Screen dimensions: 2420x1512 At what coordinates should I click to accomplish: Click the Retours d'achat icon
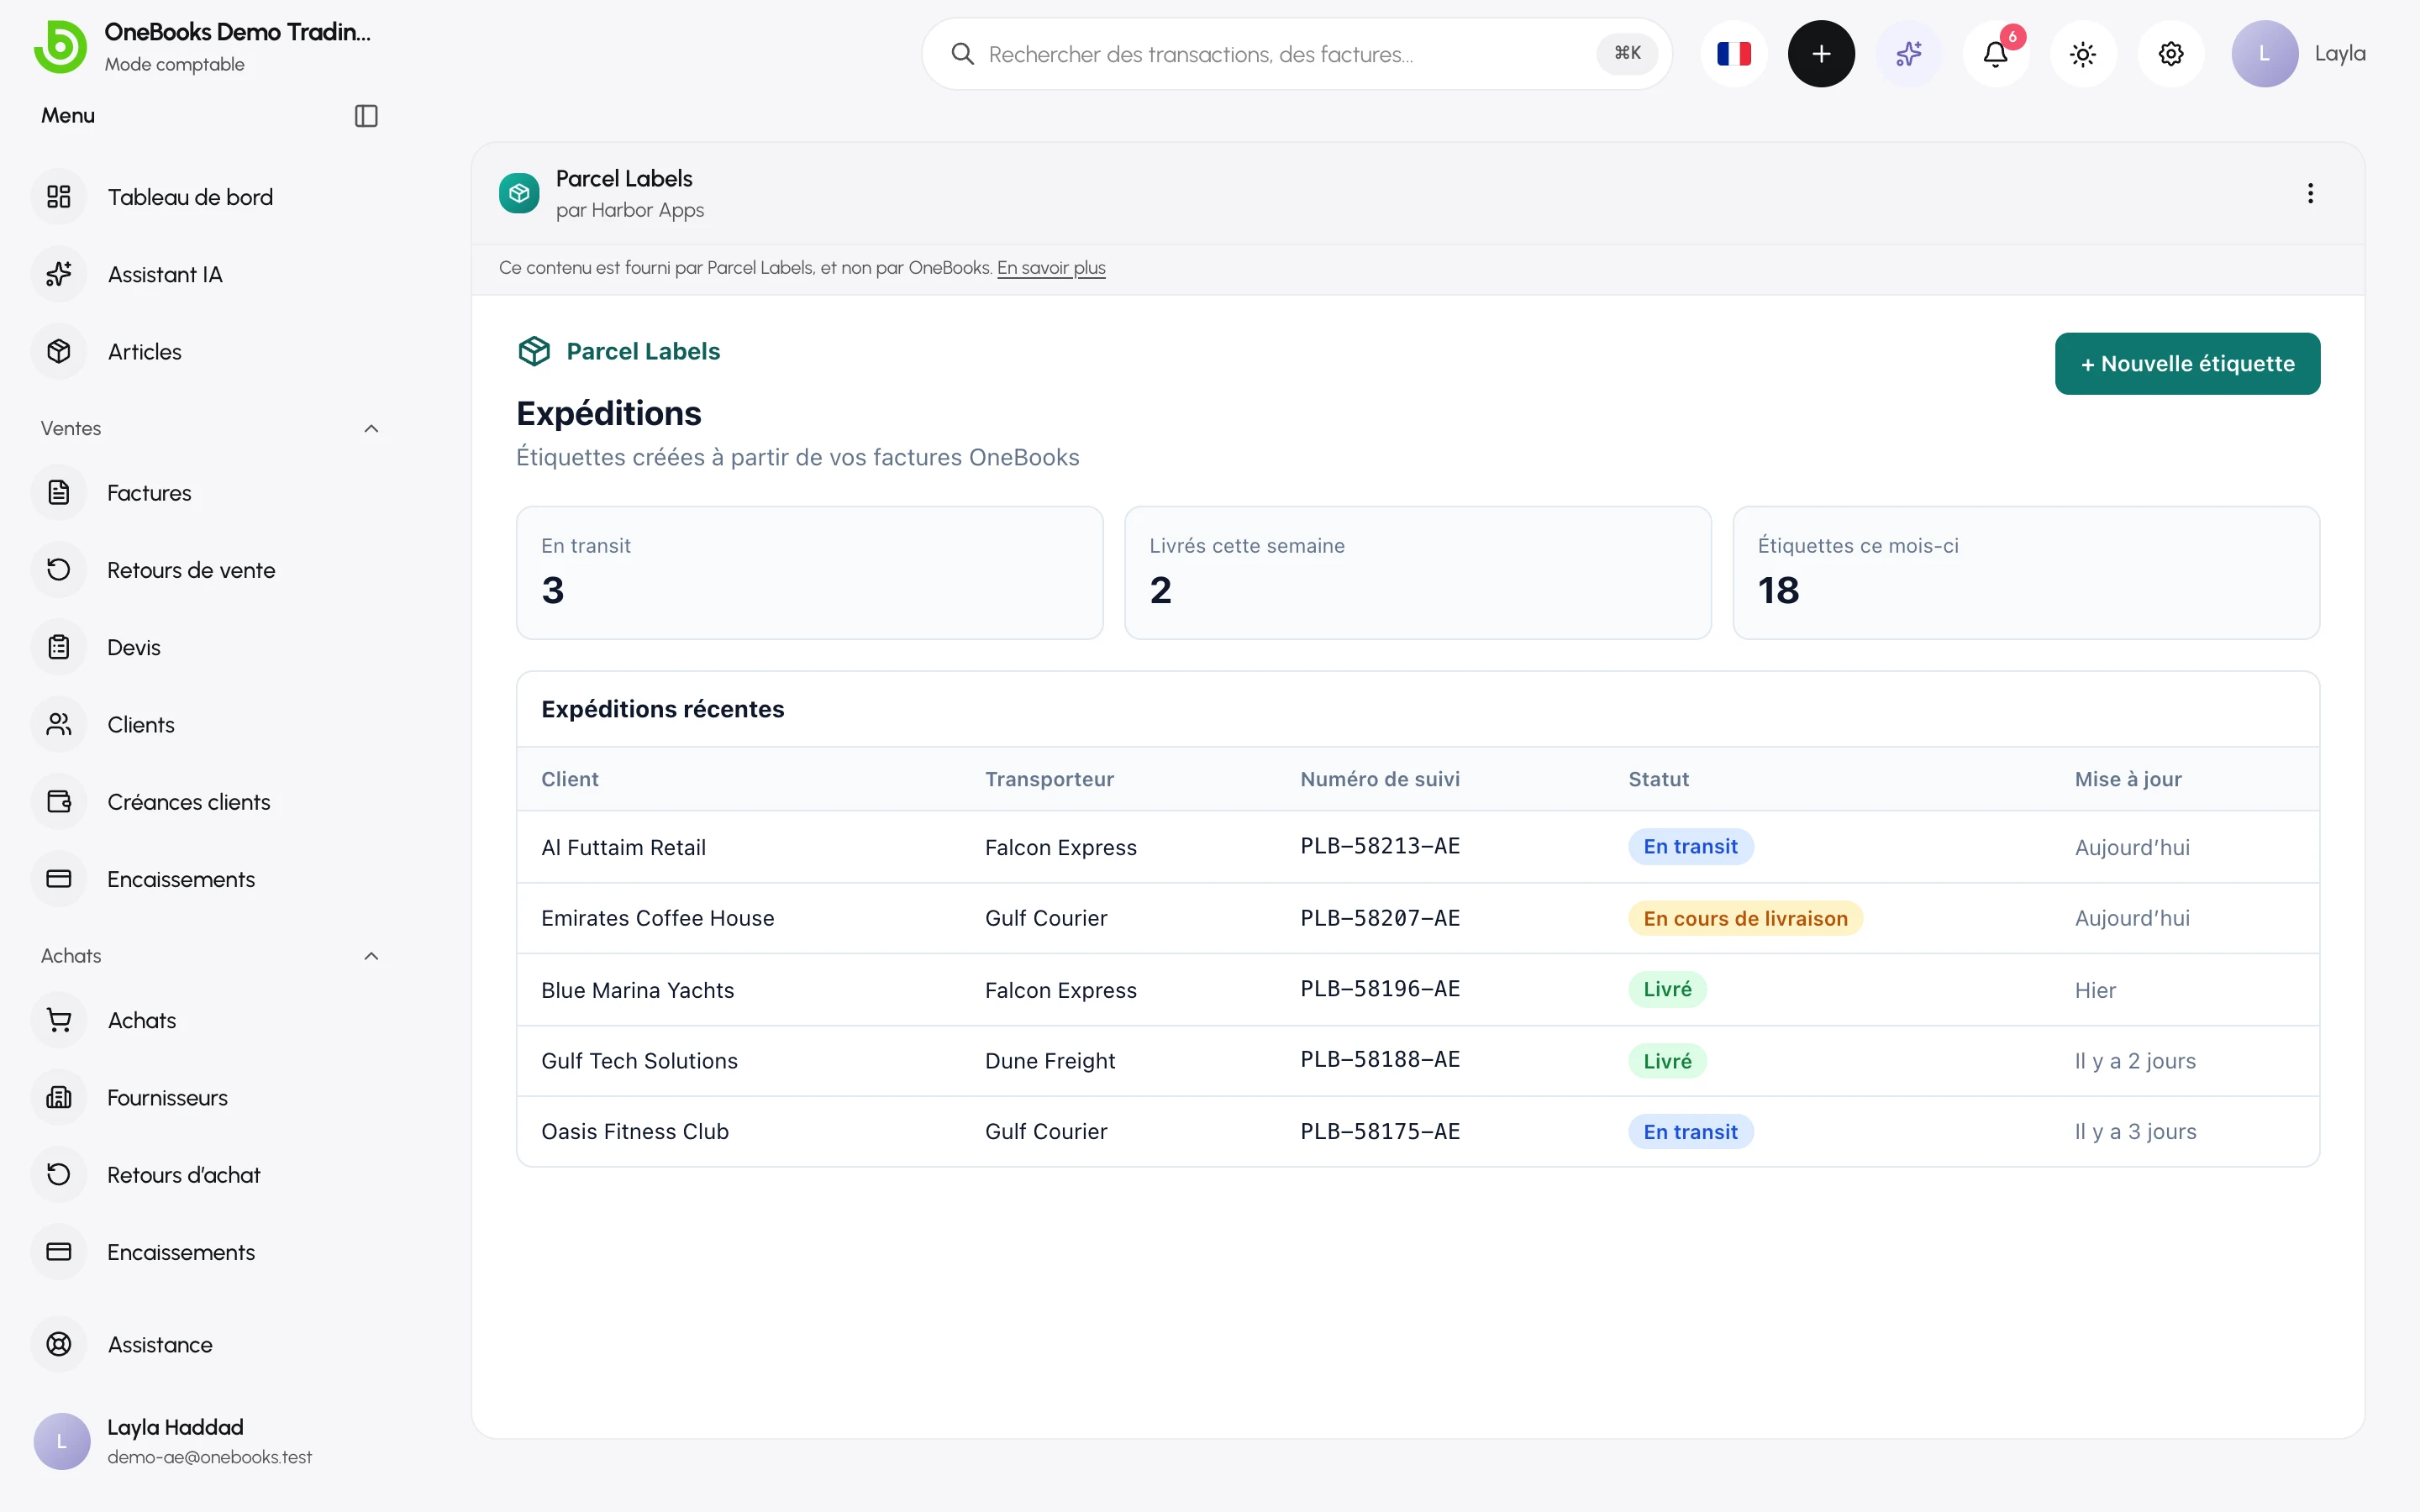click(59, 1175)
